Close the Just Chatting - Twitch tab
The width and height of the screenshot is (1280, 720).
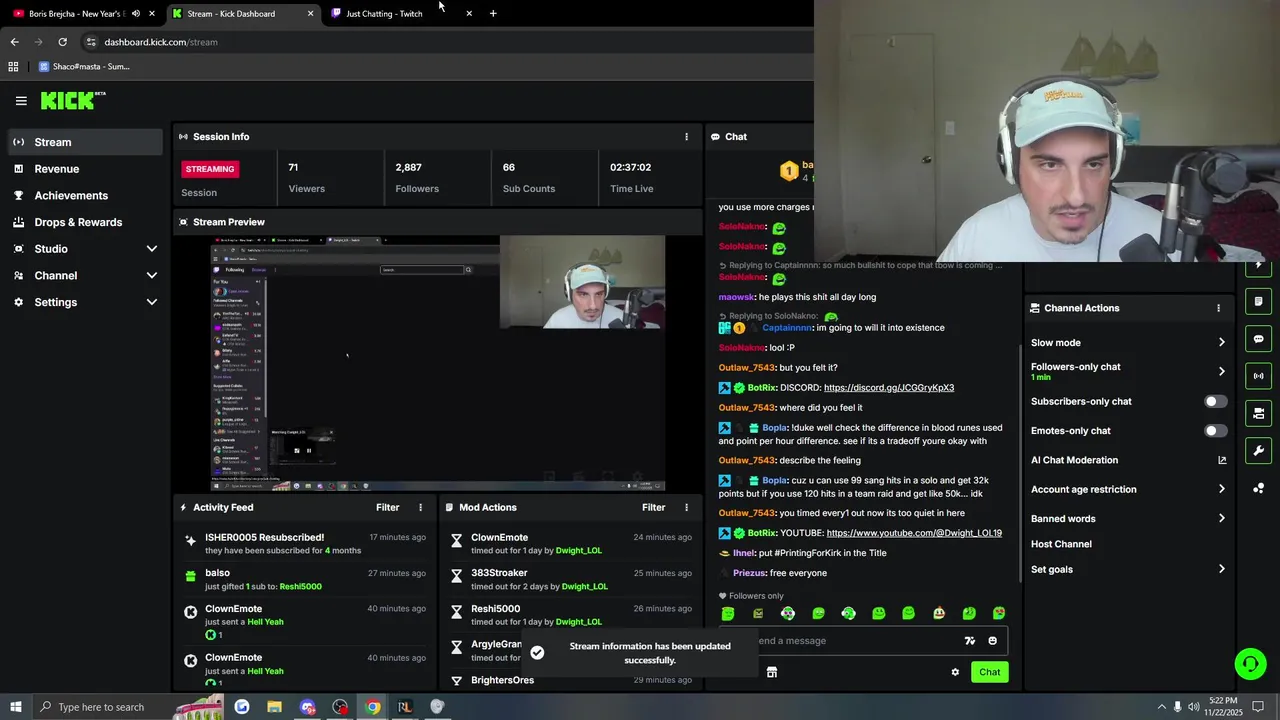[x=469, y=13]
